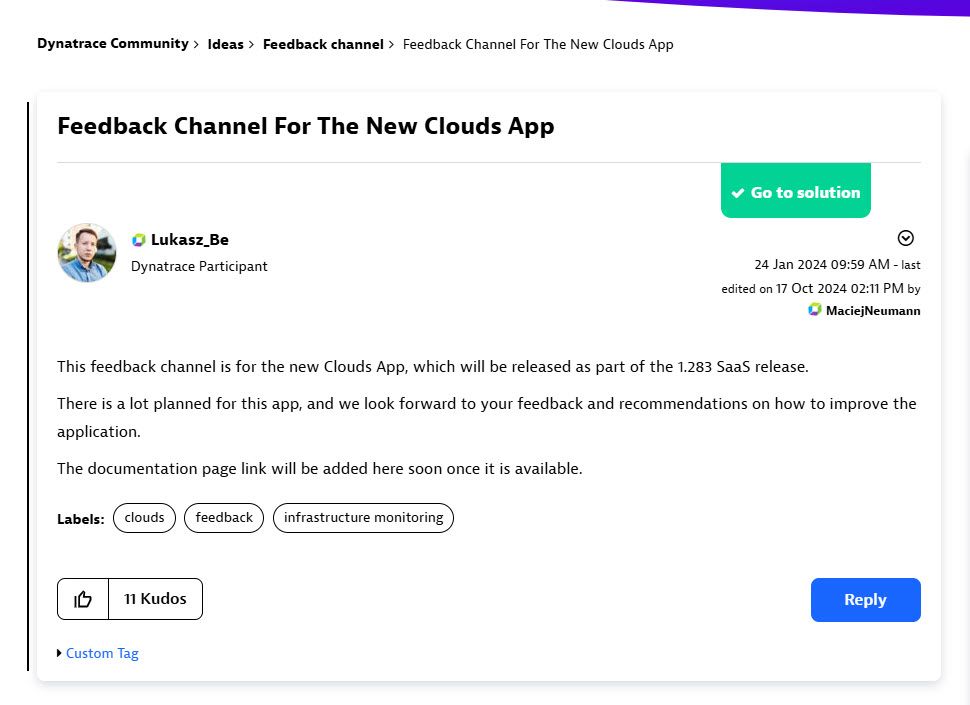
Task: Filter by the feedback label
Action: tap(224, 518)
